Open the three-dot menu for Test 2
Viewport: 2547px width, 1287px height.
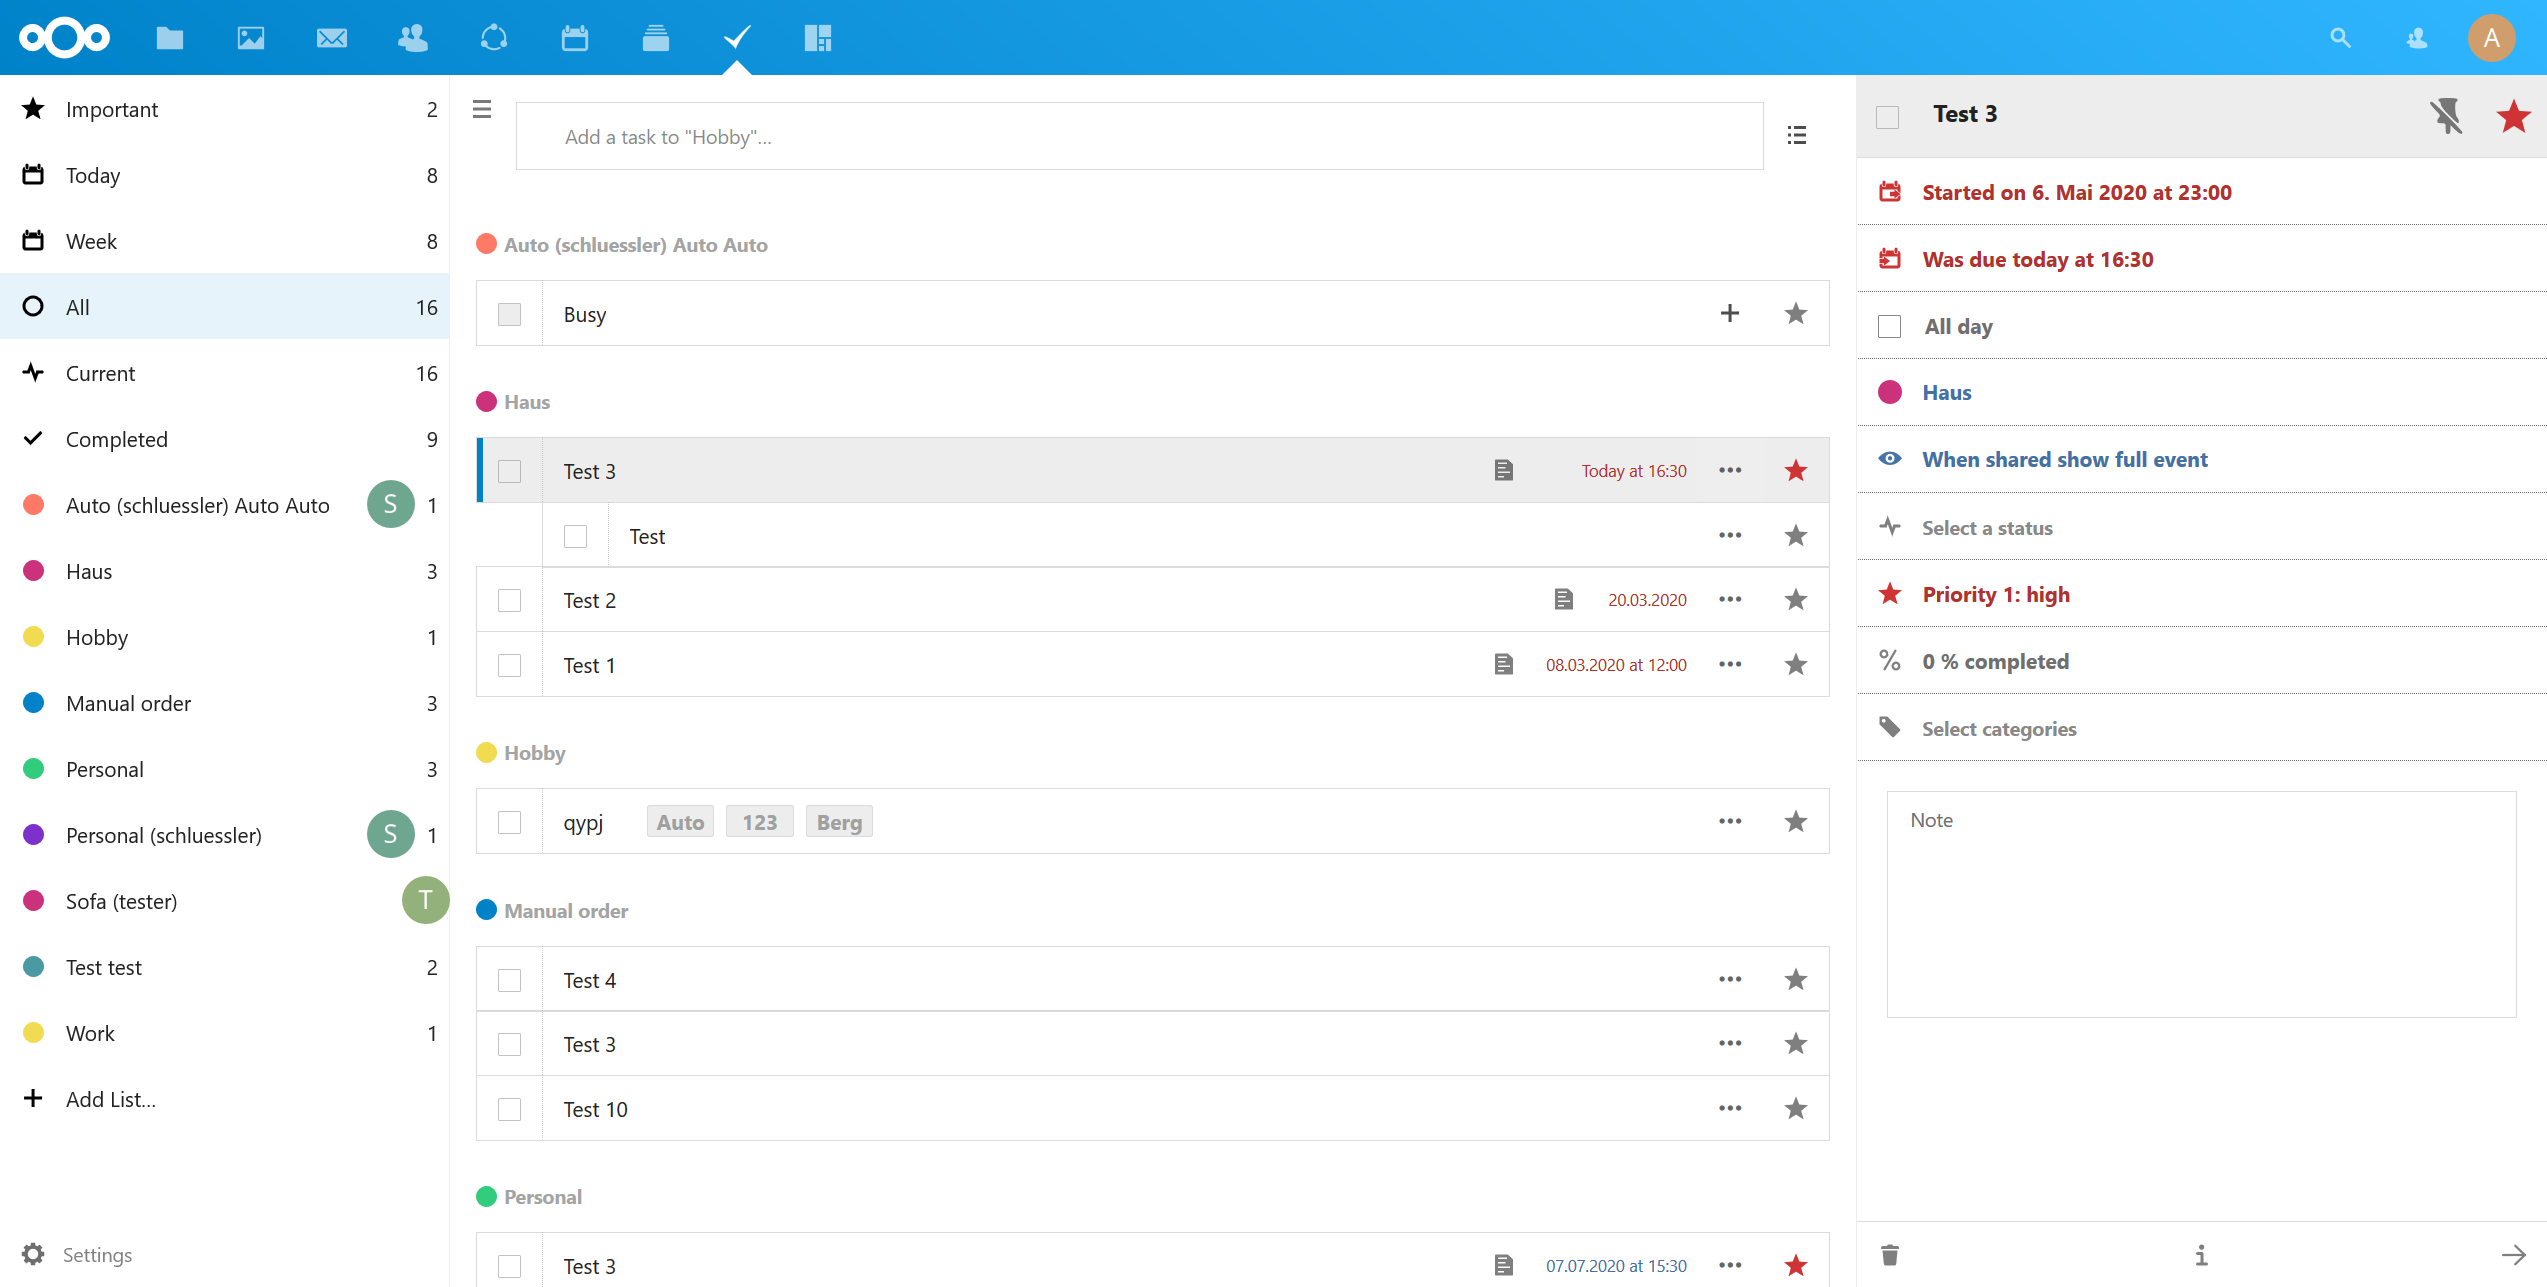[x=1730, y=599]
